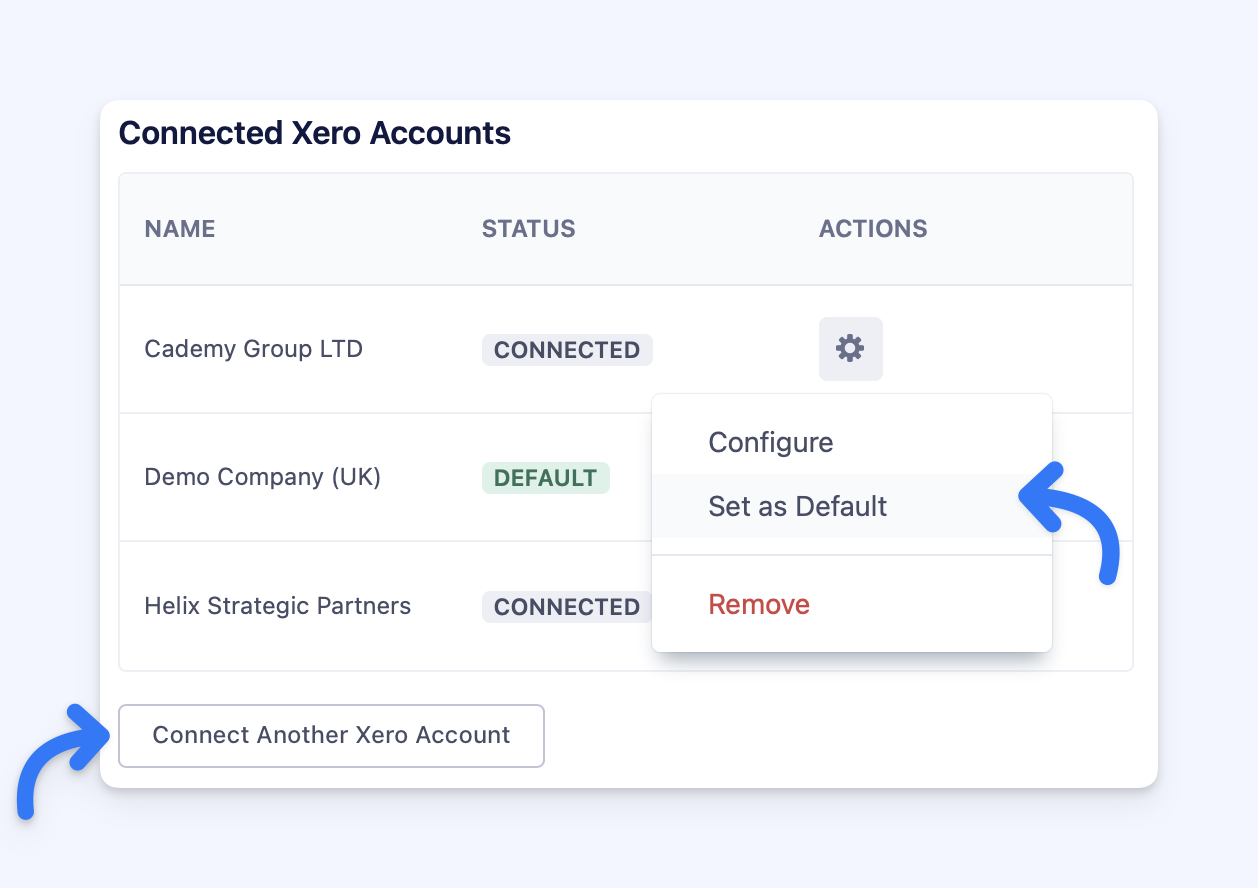Image resolution: width=1258 pixels, height=888 pixels.
Task: Select the Helix Strategic Partners account name
Action: (x=277, y=606)
